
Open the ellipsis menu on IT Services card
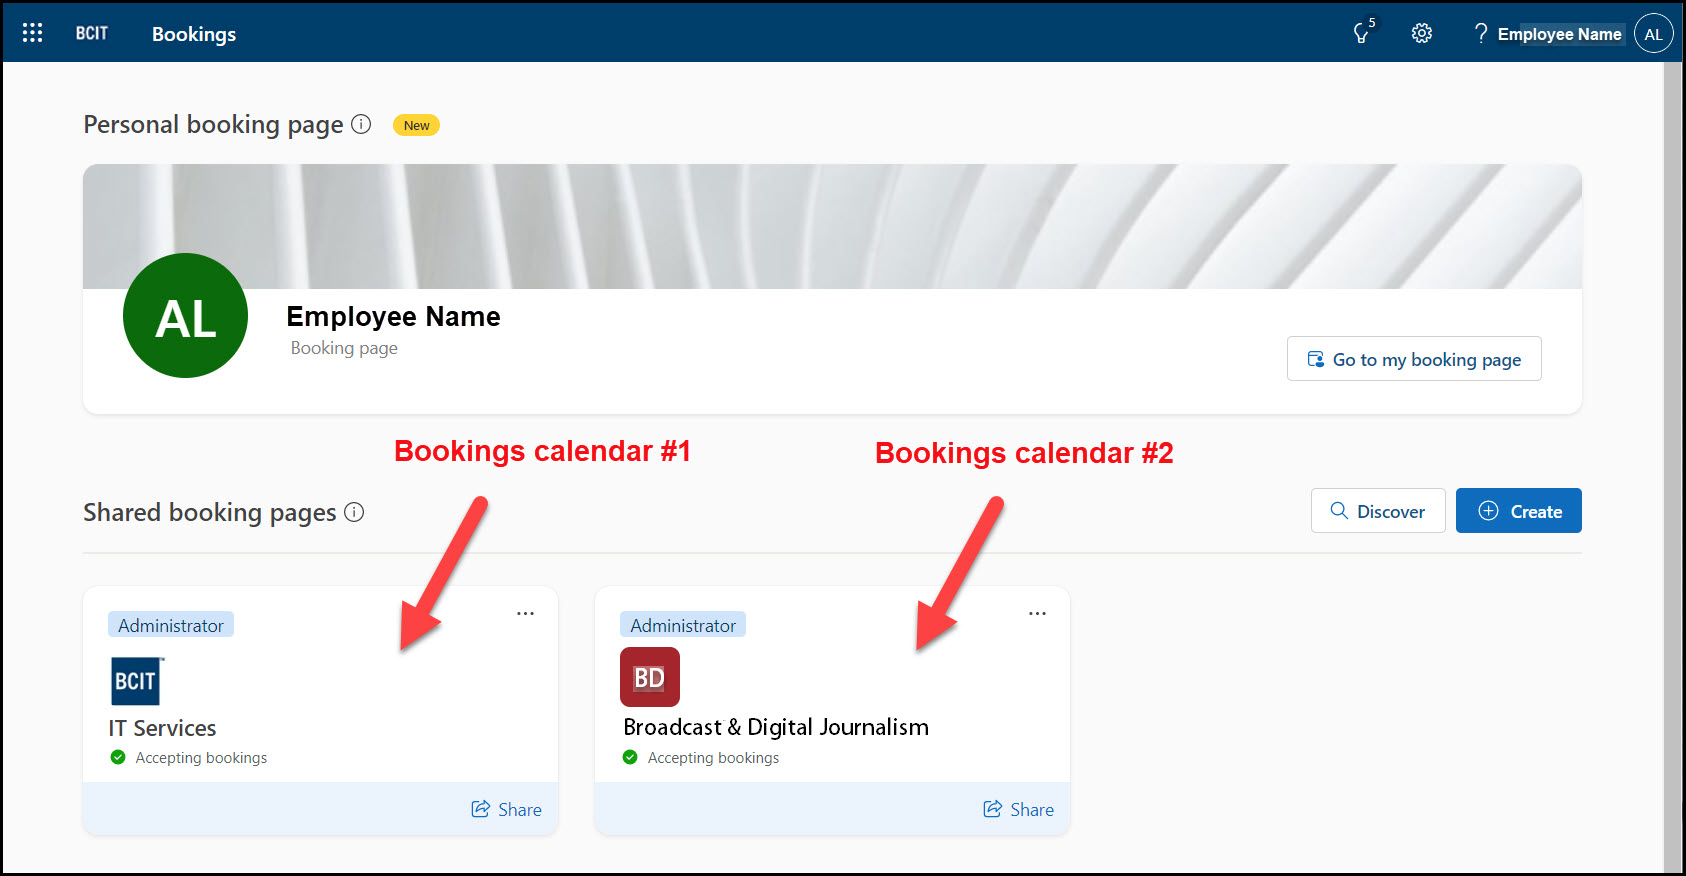coord(525,612)
